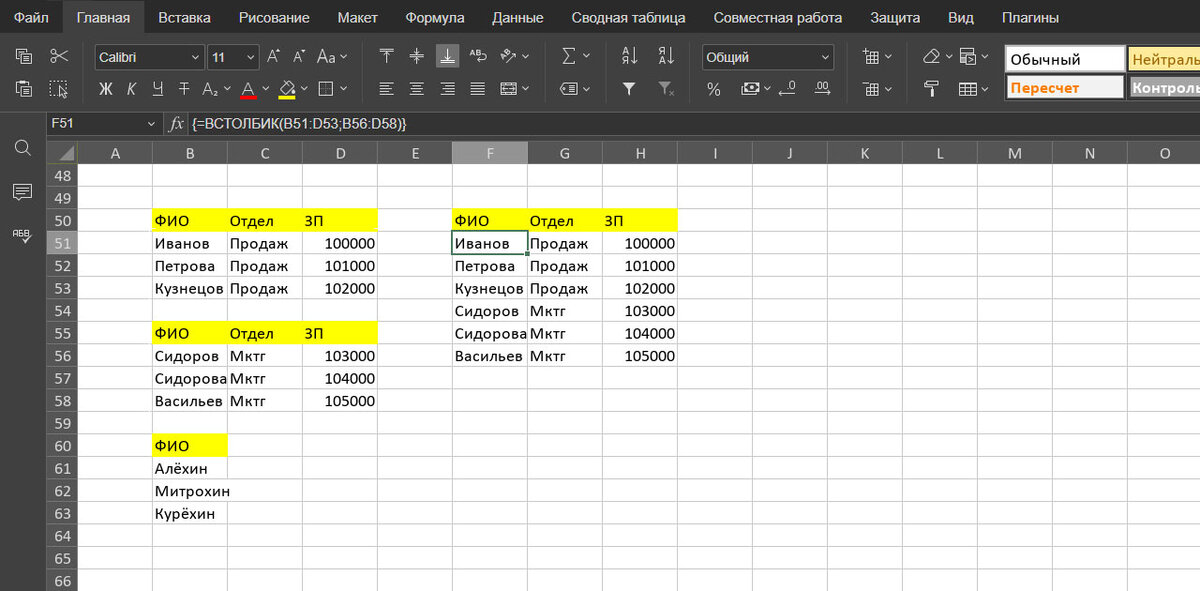
Task: Open the named ranges menu
Action: [x=575, y=89]
